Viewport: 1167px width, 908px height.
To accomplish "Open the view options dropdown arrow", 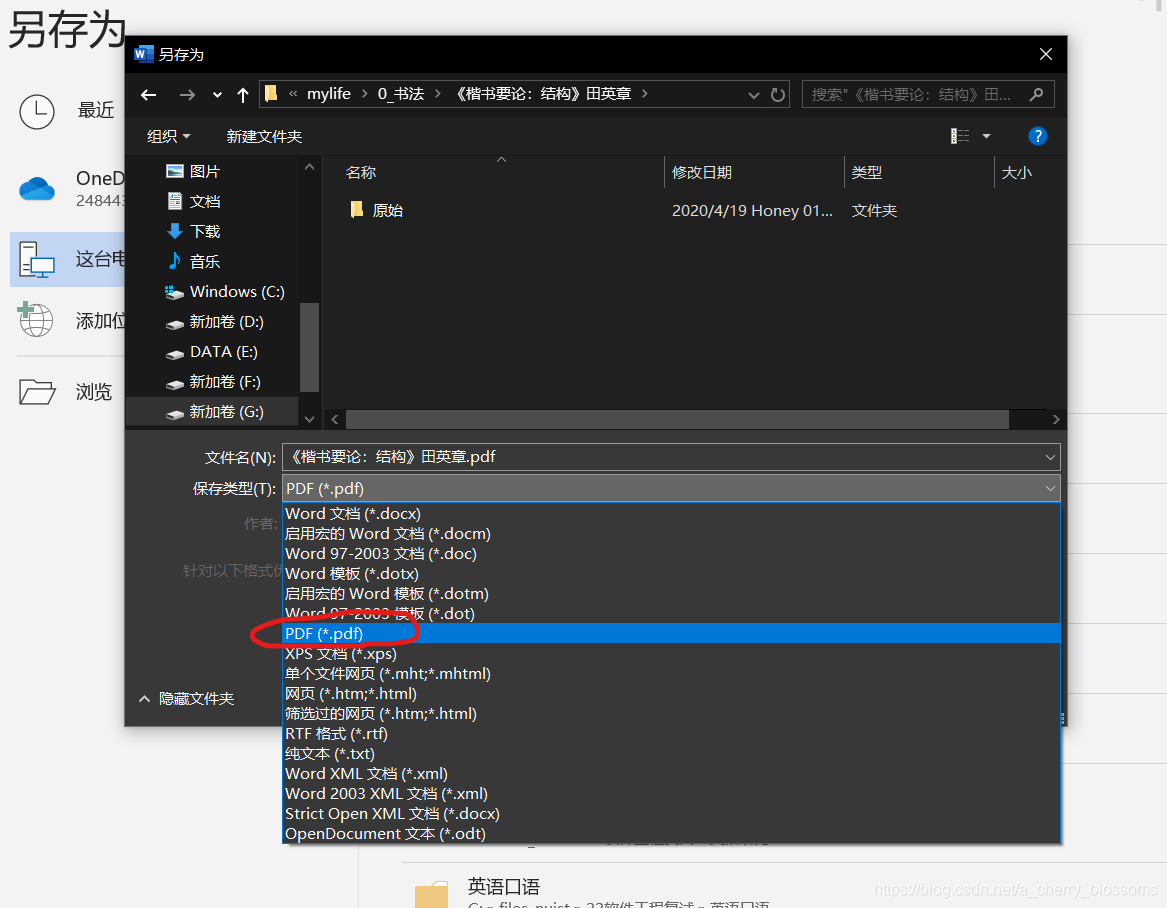I will click(x=986, y=136).
